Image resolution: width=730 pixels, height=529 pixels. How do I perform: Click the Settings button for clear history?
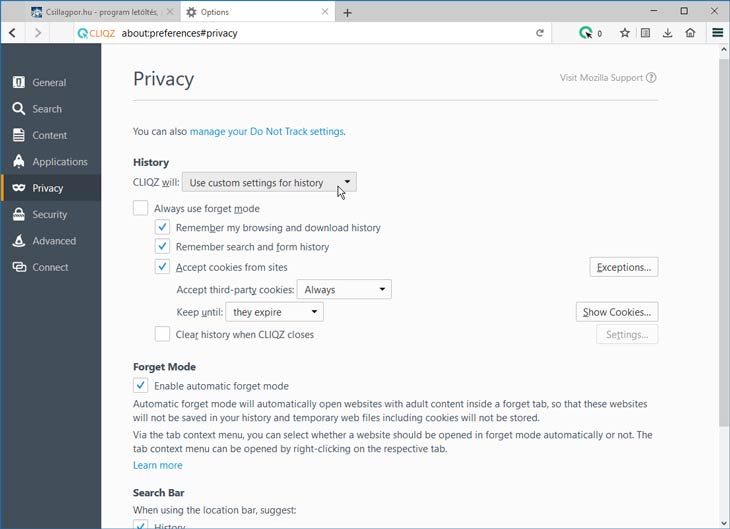627,334
